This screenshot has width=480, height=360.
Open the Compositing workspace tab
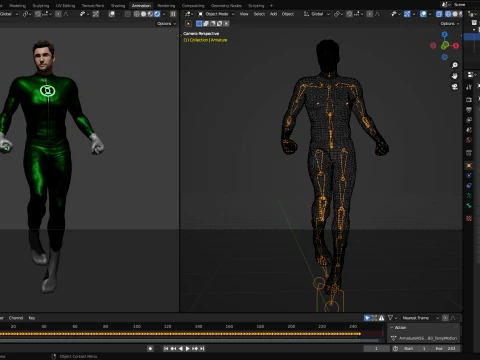[193, 6]
